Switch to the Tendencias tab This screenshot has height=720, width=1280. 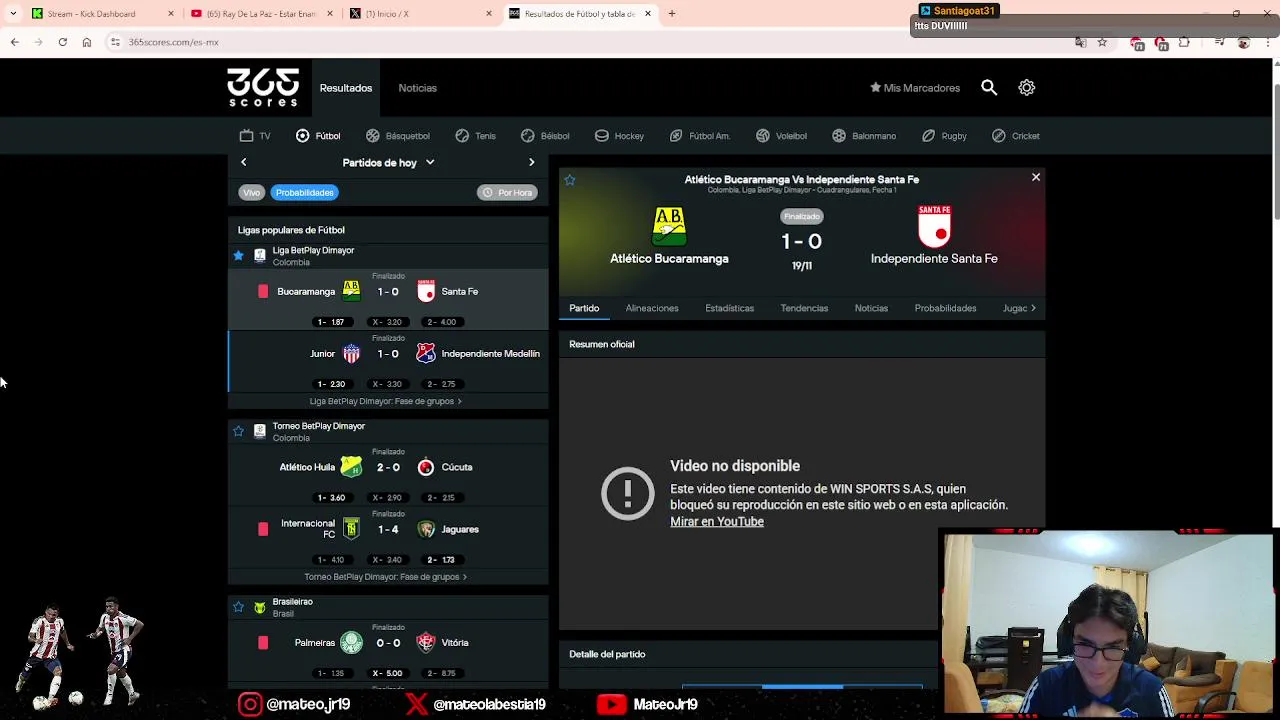point(804,308)
